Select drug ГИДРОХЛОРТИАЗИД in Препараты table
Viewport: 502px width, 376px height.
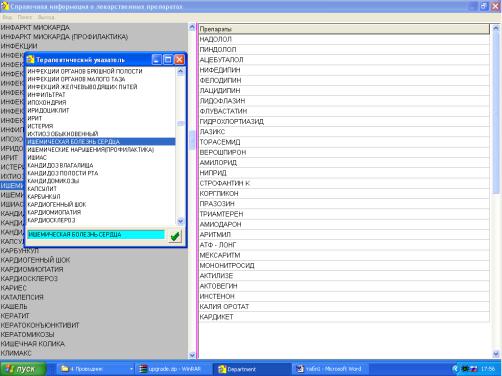(x=344, y=122)
